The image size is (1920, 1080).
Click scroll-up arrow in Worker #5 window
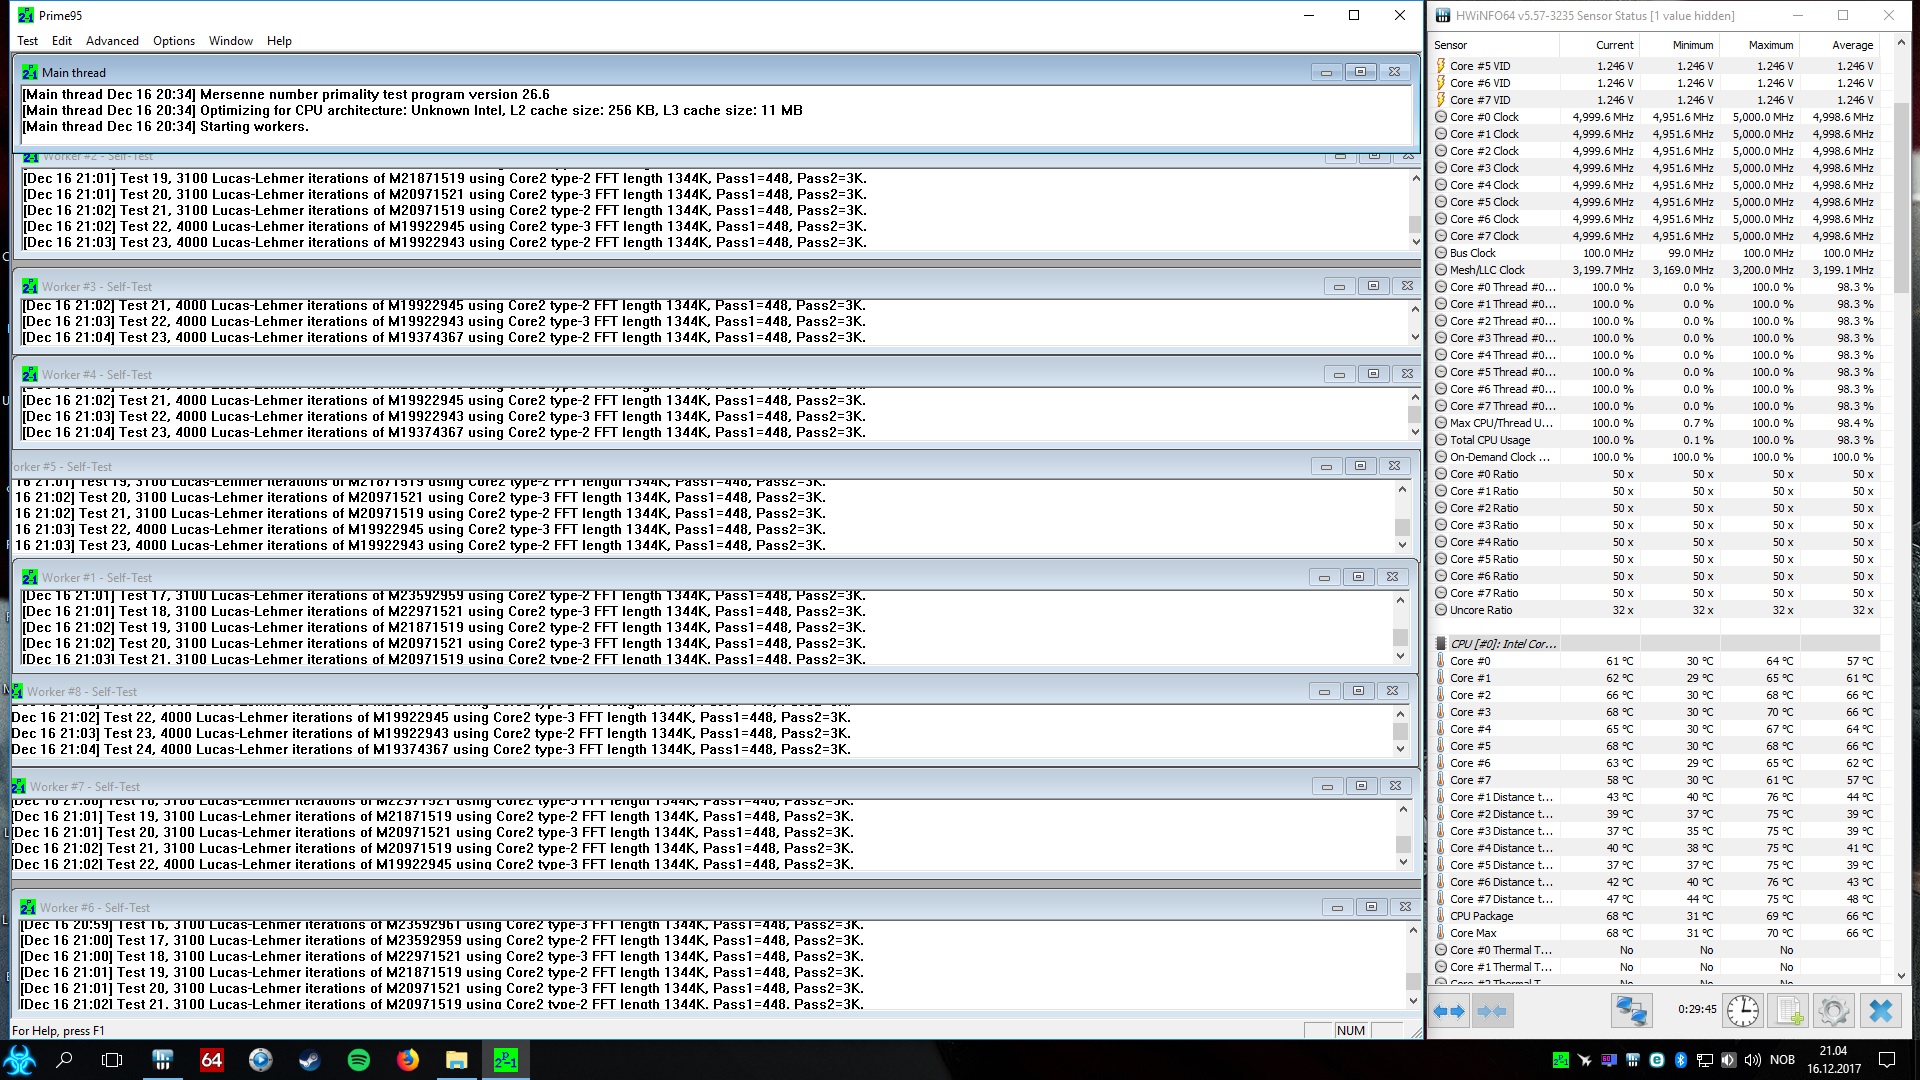pyautogui.click(x=1402, y=489)
